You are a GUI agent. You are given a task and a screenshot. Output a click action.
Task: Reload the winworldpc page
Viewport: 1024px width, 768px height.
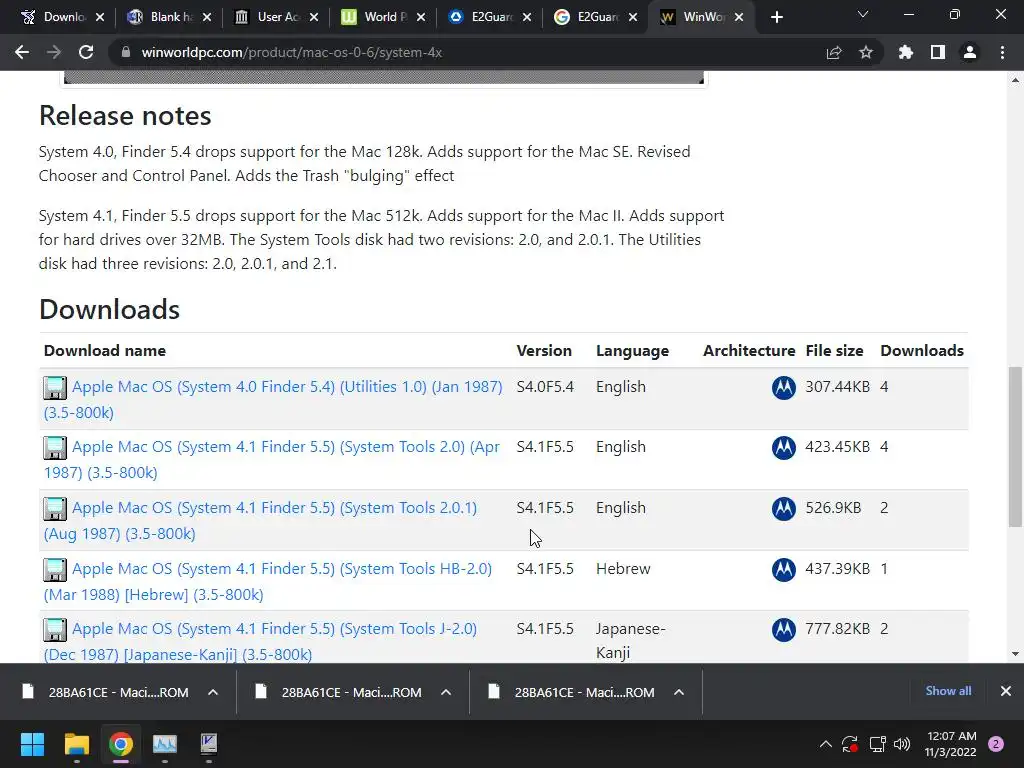coord(86,52)
